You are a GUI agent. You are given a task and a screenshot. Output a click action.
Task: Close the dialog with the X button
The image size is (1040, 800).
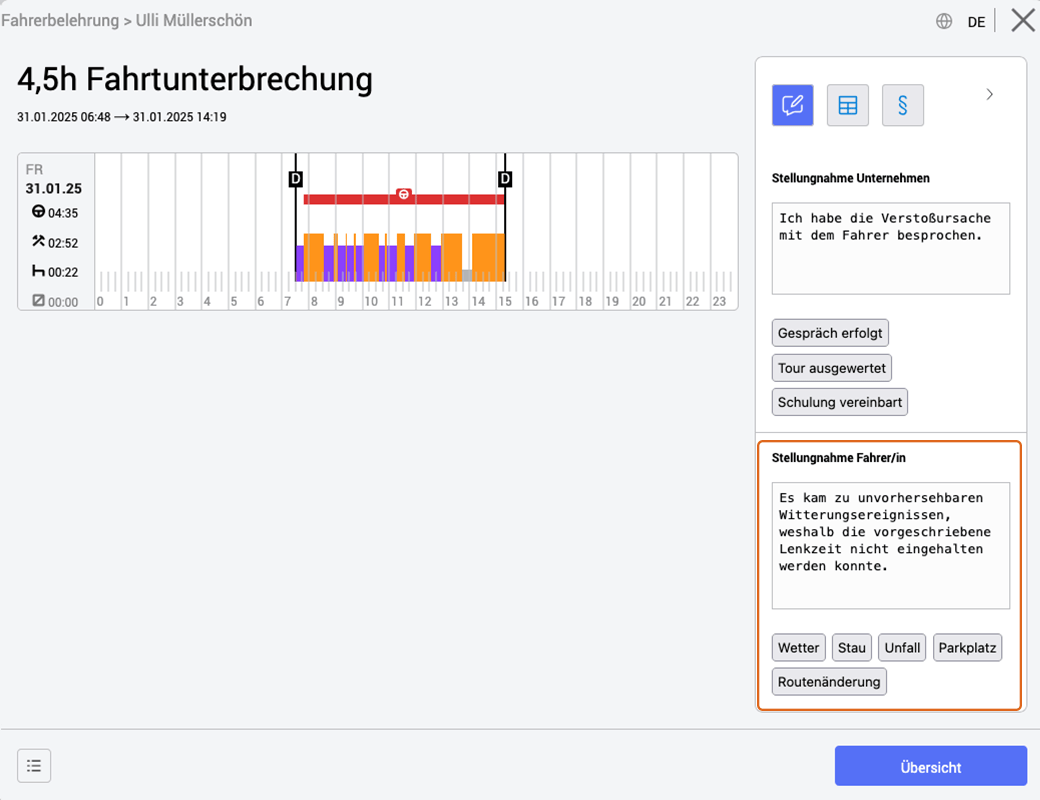[1023, 20]
